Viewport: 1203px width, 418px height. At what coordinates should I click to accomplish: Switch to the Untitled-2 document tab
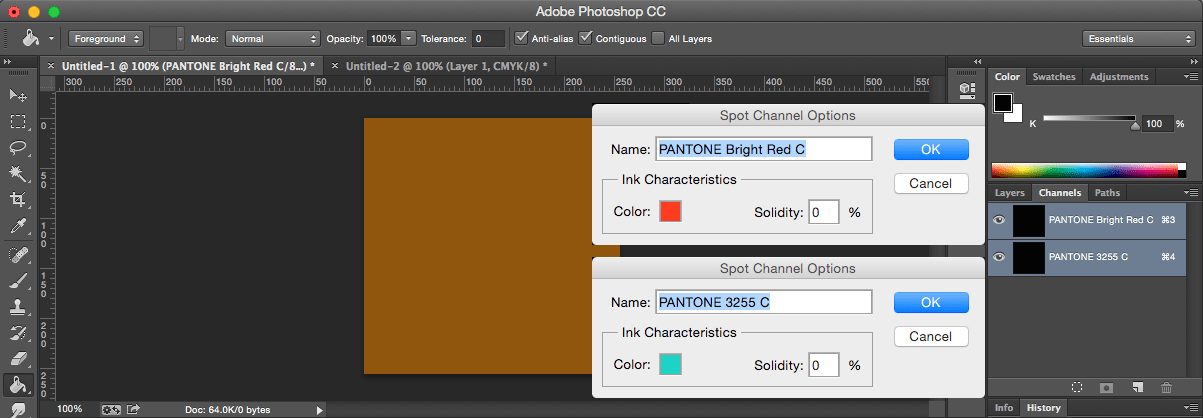click(x=448, y=65)
